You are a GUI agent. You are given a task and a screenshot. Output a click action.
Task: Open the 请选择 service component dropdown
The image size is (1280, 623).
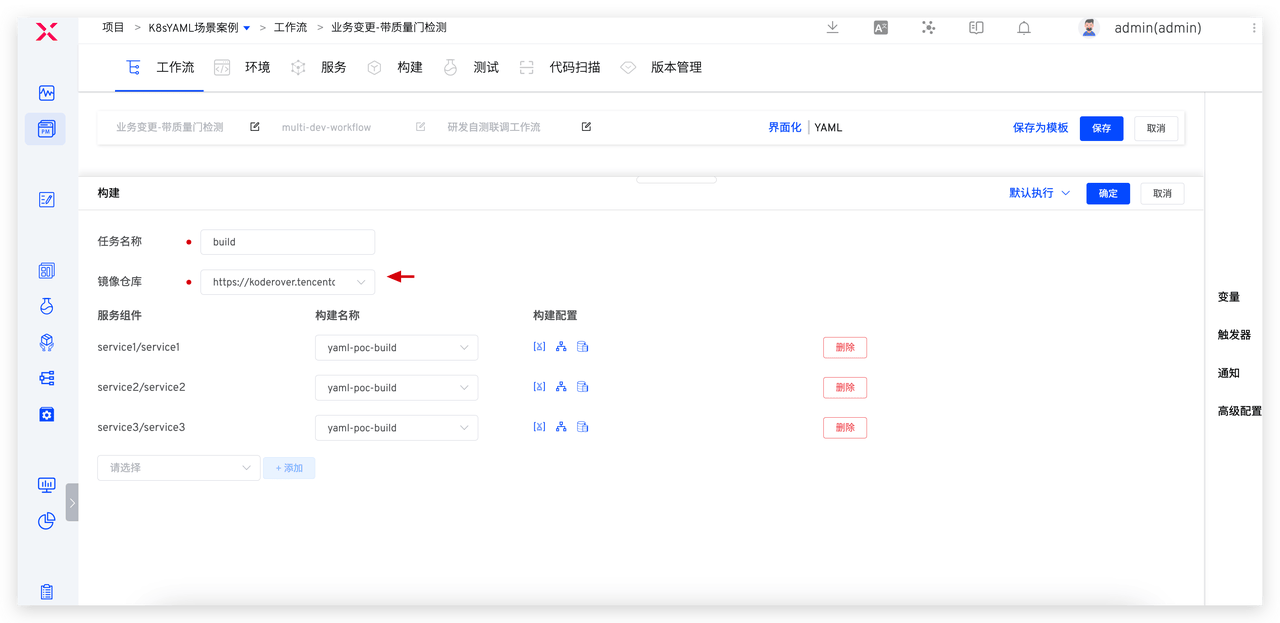pos(178,467)
